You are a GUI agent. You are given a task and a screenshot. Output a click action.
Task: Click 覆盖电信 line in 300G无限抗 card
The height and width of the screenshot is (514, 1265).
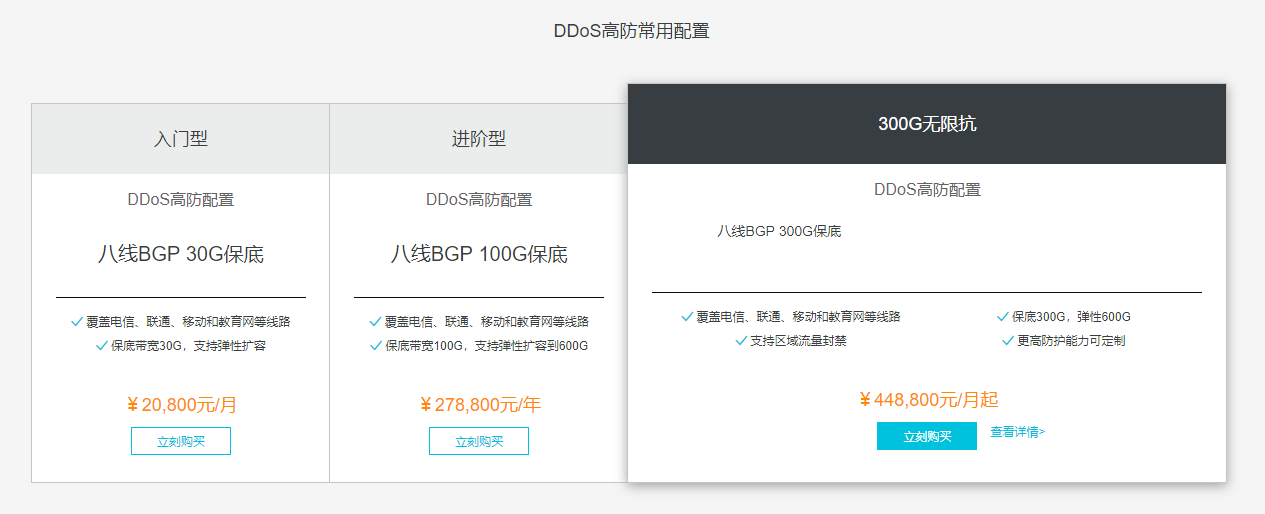pos(798,317)
